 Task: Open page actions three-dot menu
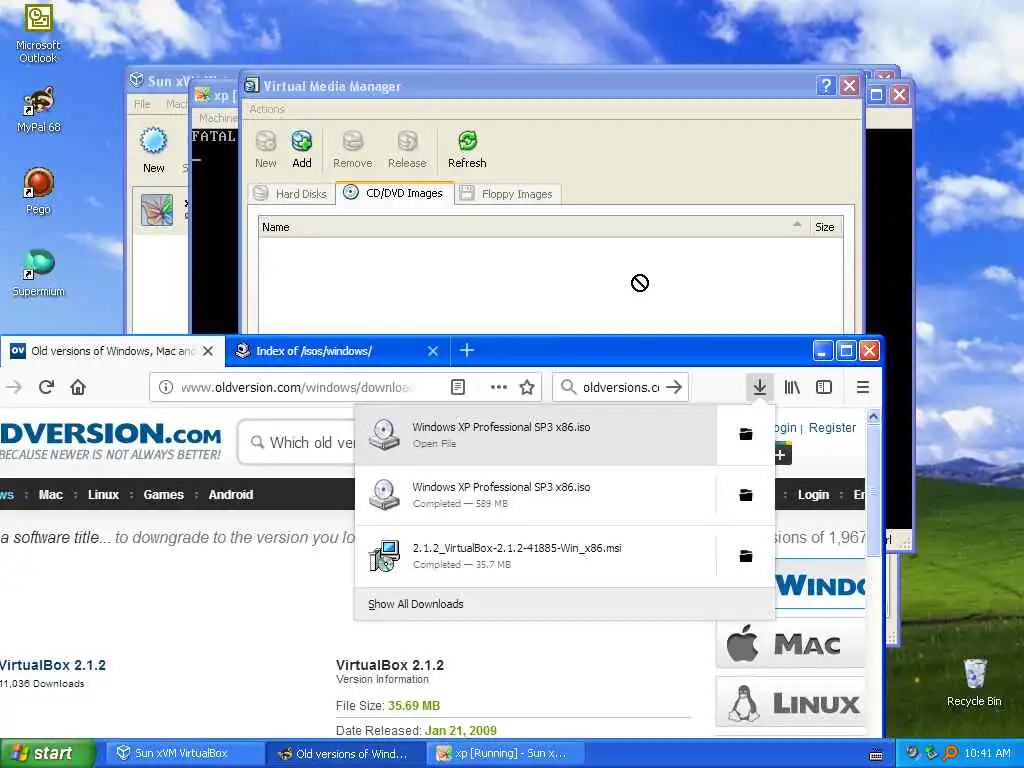(498, 387)
